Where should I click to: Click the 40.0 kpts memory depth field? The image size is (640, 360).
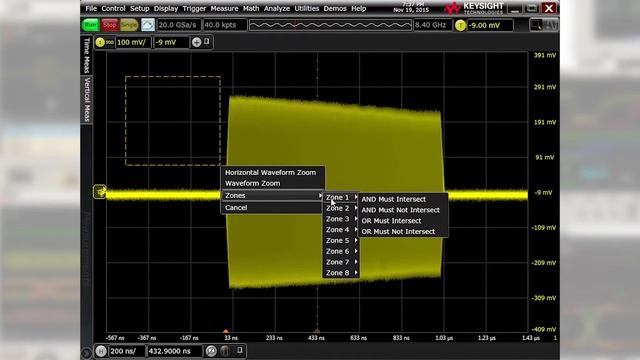click(225, 25)
